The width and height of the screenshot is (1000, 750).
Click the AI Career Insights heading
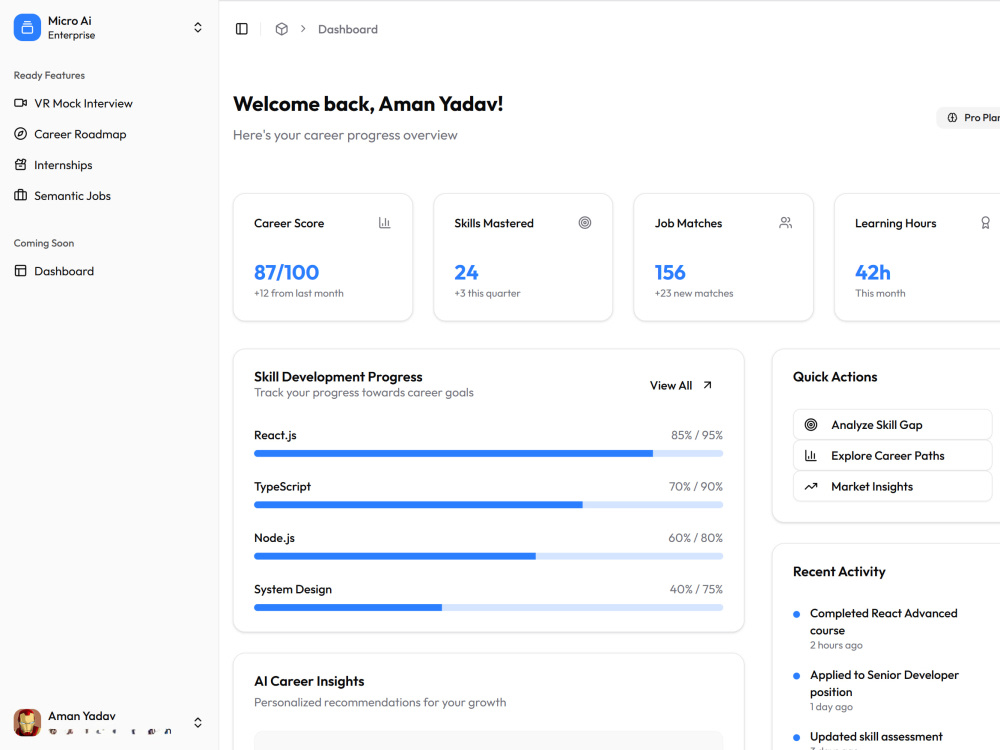pyautogui.click(x=309, y=681)
